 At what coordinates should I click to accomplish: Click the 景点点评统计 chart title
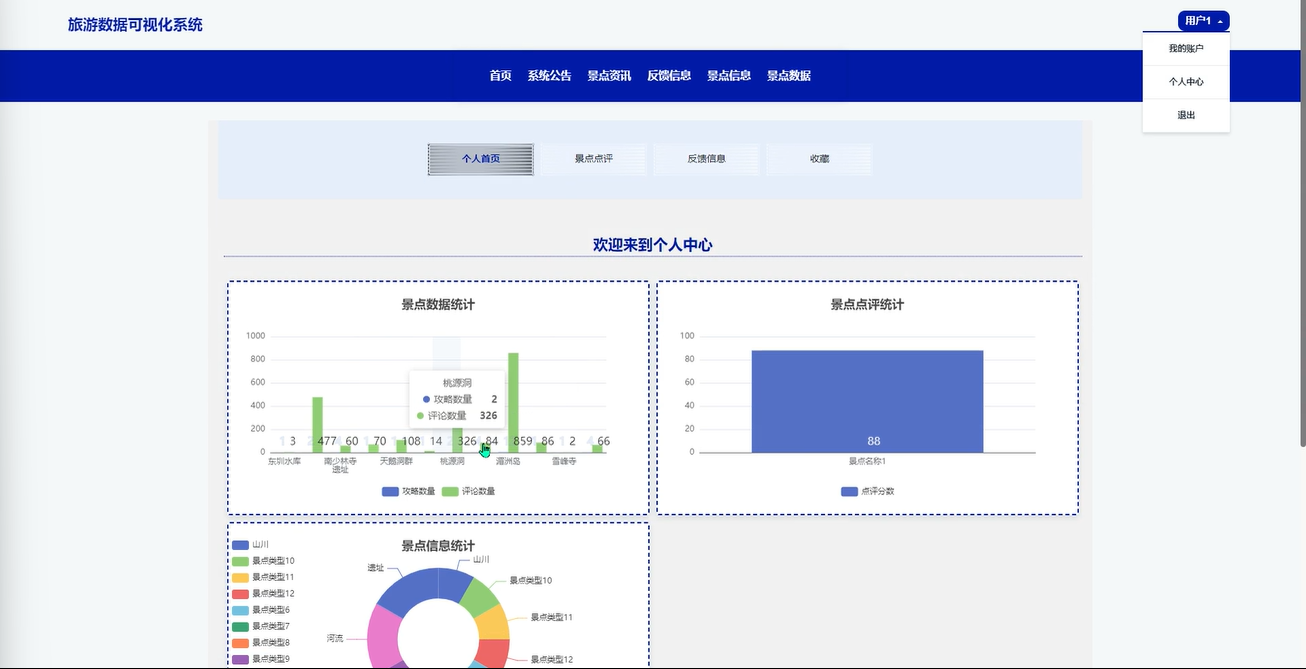[867, 304]
